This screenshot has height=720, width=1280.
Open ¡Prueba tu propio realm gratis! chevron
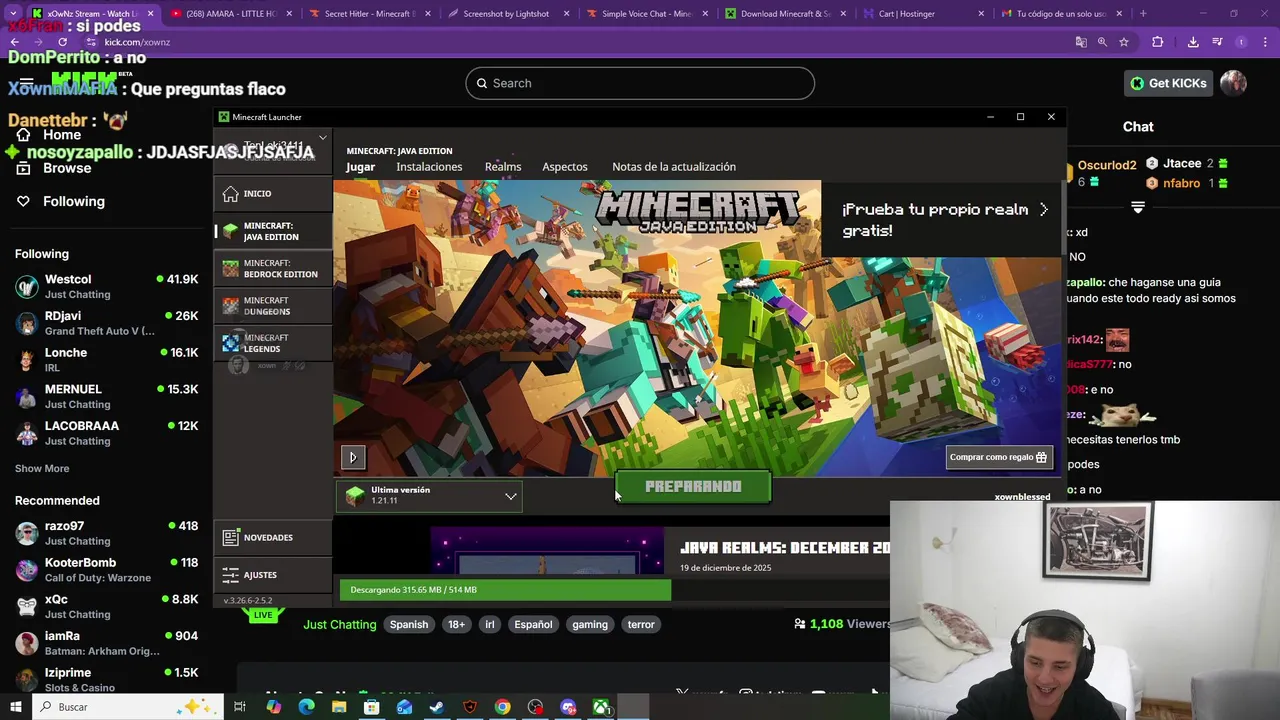(x=1043, y=210)
